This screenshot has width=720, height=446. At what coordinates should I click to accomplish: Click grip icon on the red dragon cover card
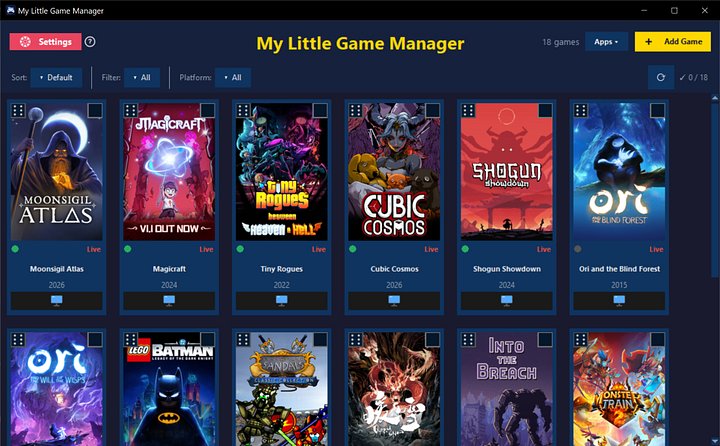pos(355,340)
